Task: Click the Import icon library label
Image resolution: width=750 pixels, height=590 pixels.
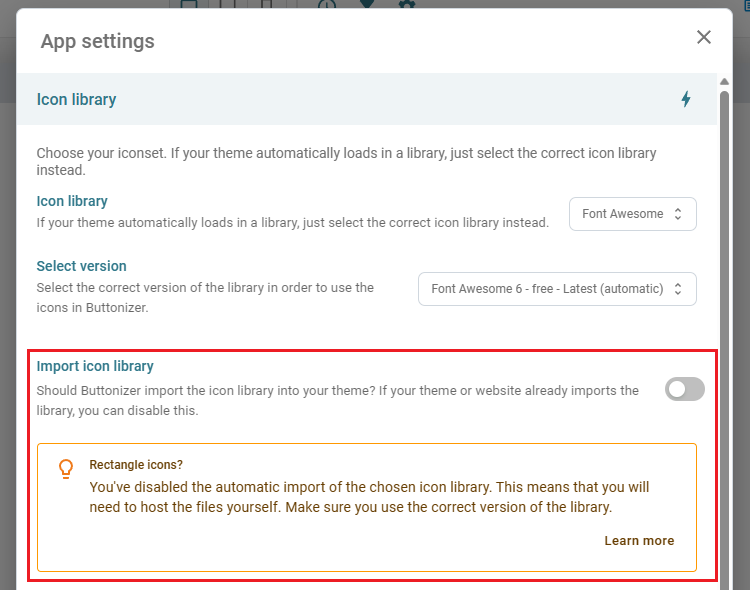Action: (95, 366)
